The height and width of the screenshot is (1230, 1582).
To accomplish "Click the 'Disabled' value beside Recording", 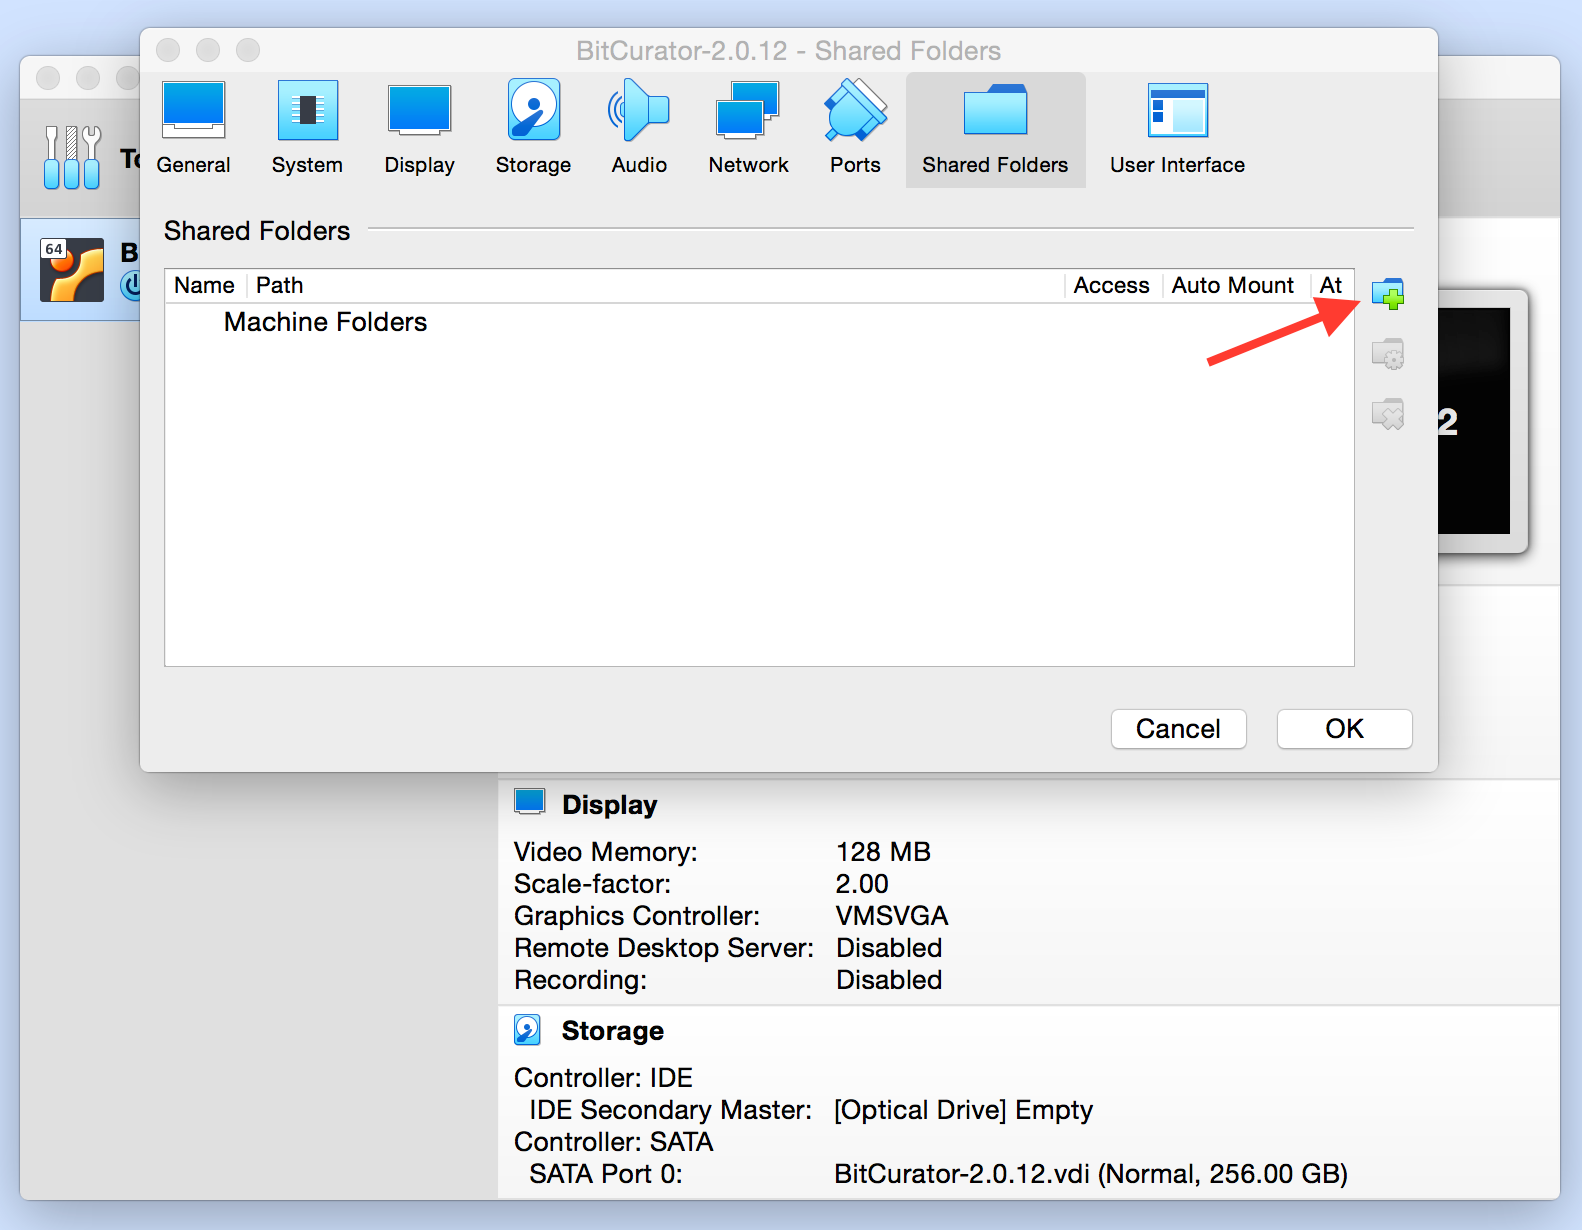I will [889, 980].
